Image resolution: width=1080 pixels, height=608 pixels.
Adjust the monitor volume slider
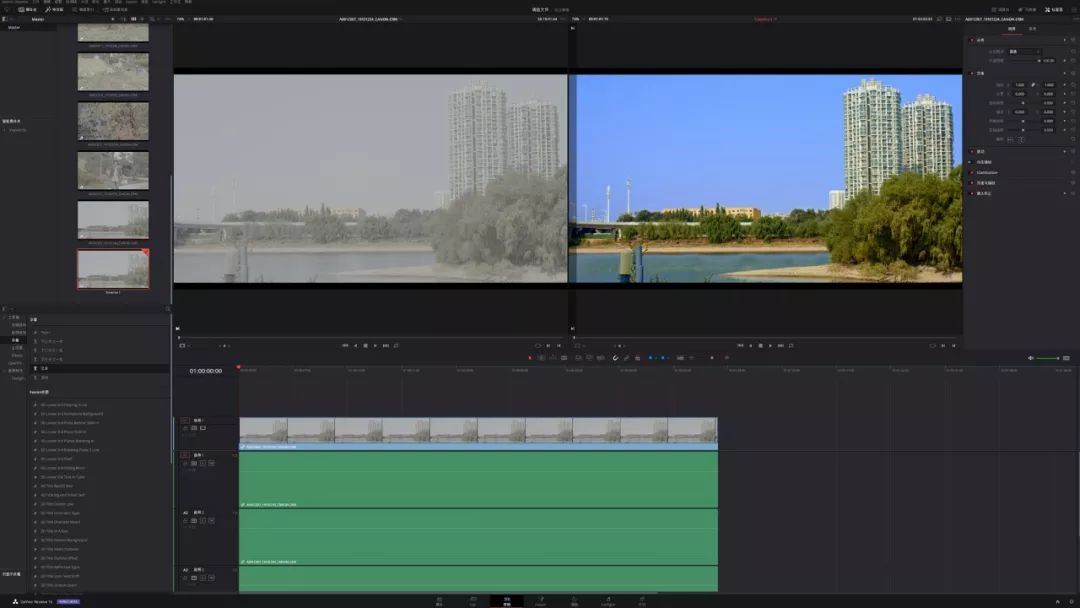pyautogui.click(x=1048, y=358)
